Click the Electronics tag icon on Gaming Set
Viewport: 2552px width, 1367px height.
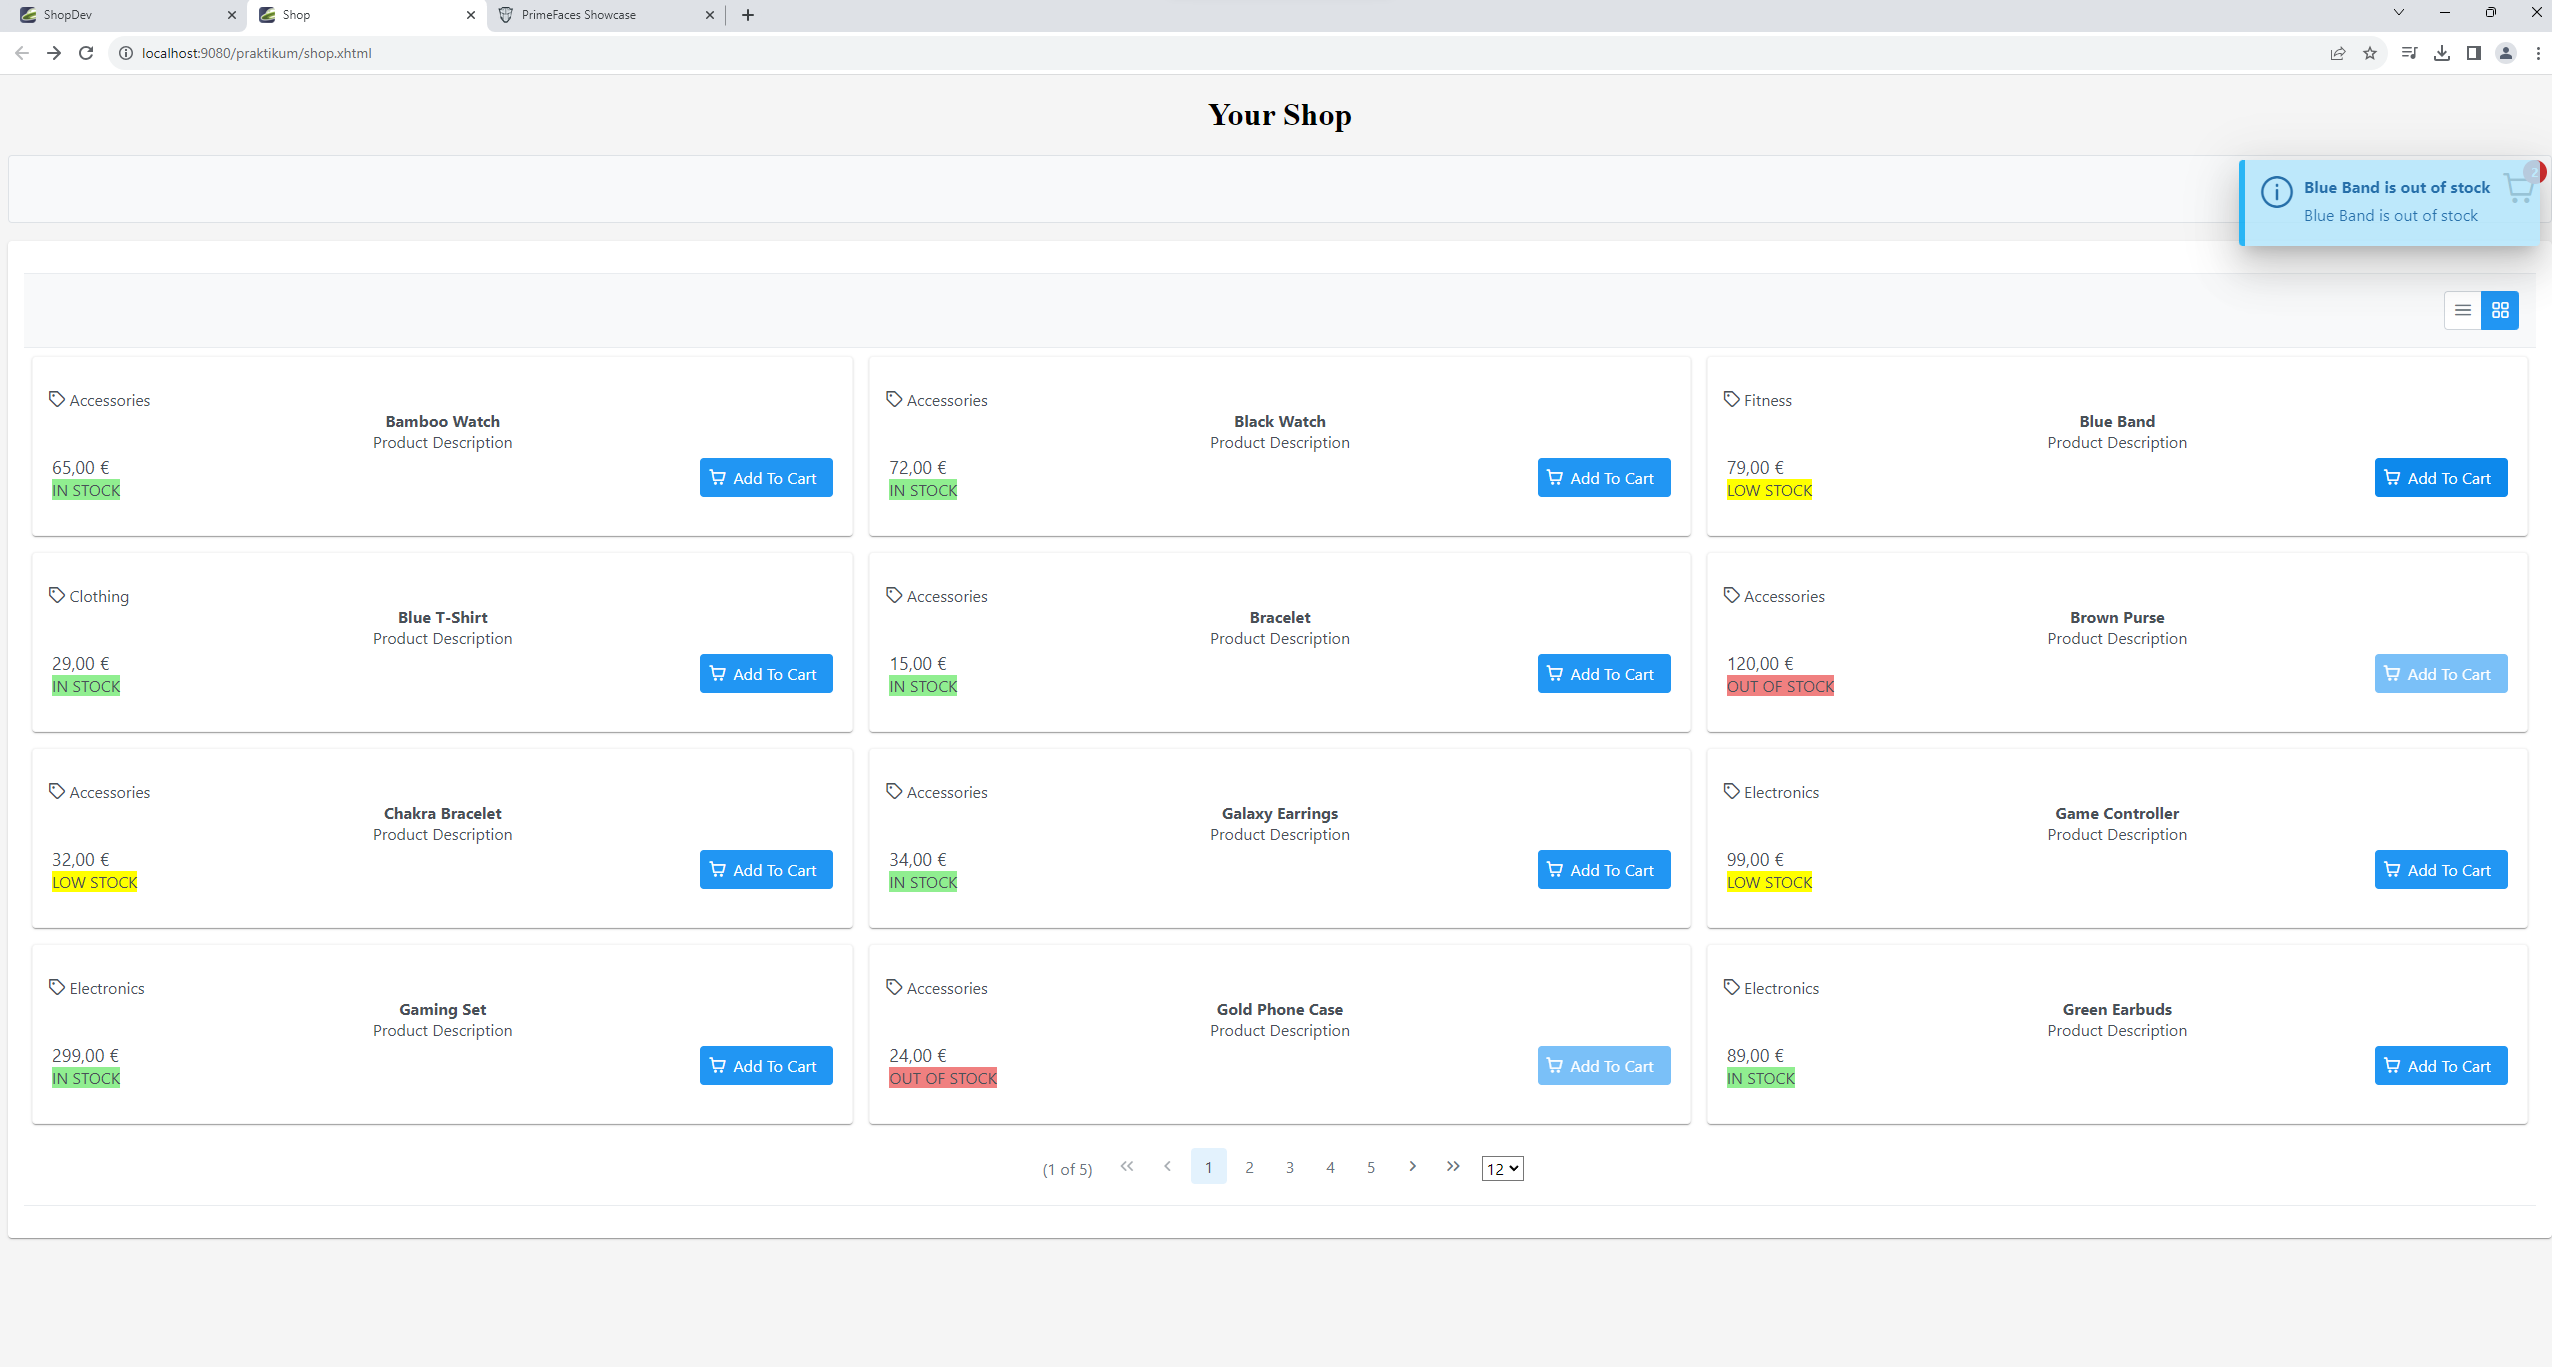57,987
